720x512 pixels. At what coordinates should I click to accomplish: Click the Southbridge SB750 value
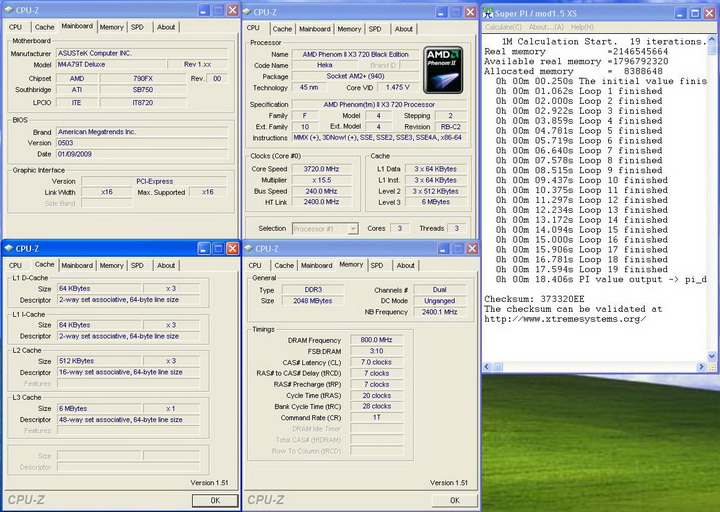(143, 90)
